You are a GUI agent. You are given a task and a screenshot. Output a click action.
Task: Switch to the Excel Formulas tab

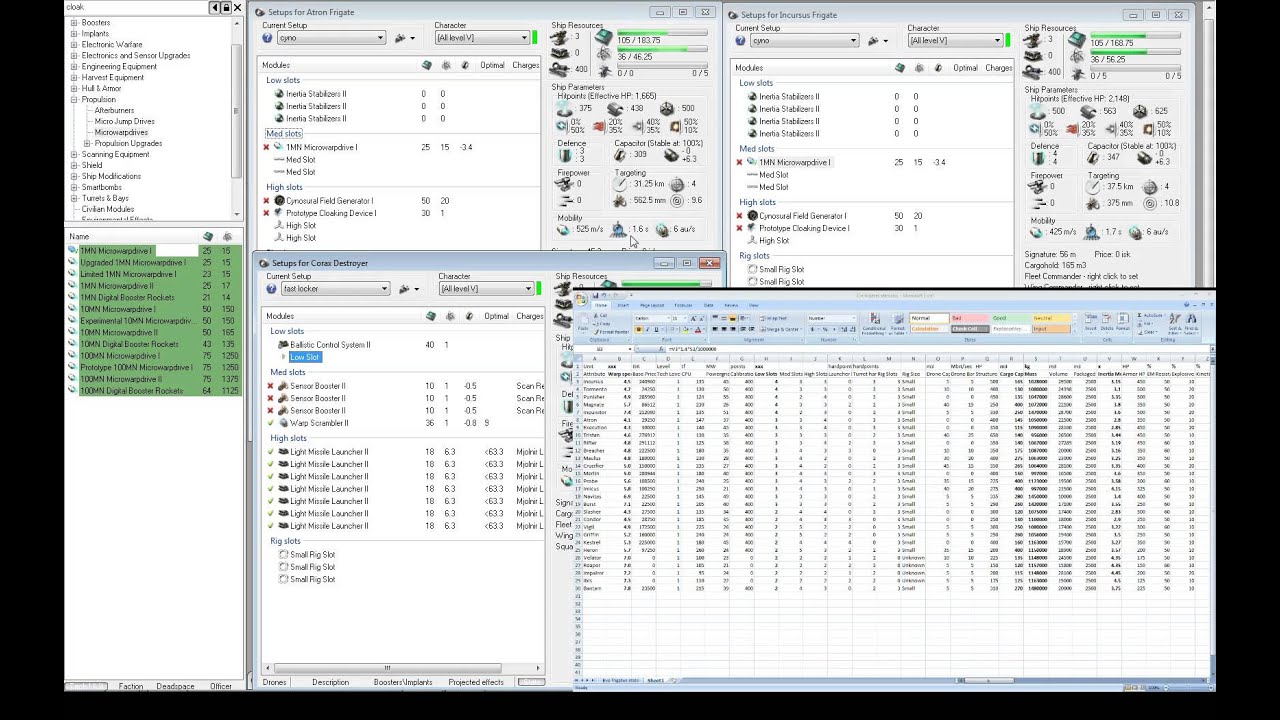tap(681, 305)
